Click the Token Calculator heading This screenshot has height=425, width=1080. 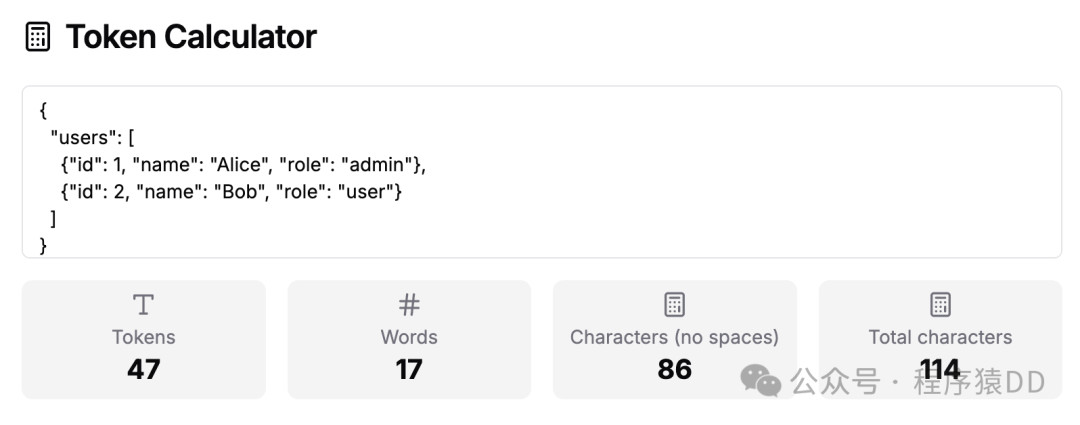click(x=191, y=38)
